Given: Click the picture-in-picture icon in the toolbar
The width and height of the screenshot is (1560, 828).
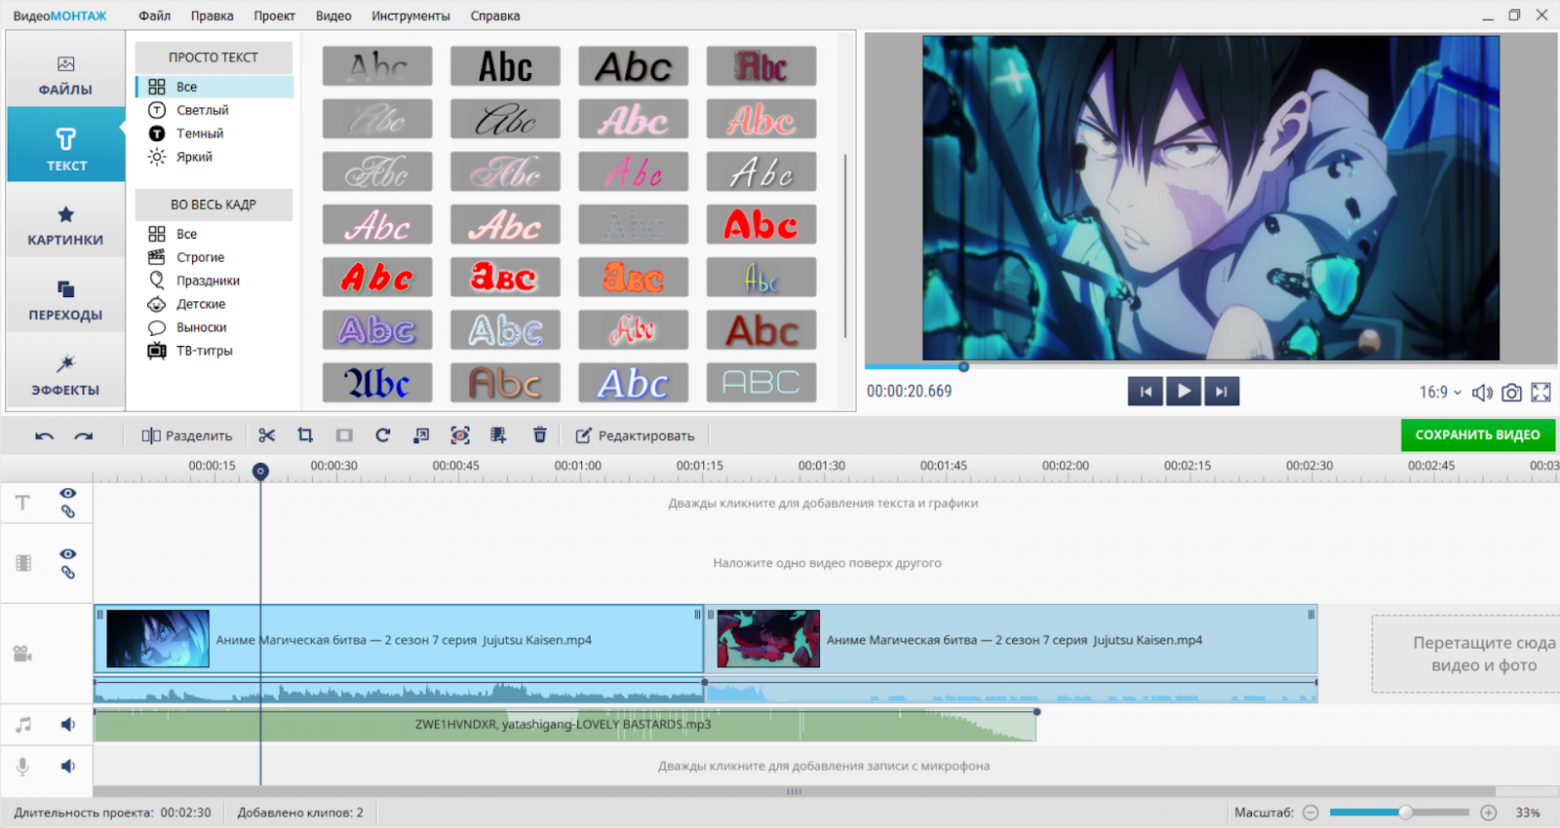Looking at the screenshot, I should click(x=421, y=435).
